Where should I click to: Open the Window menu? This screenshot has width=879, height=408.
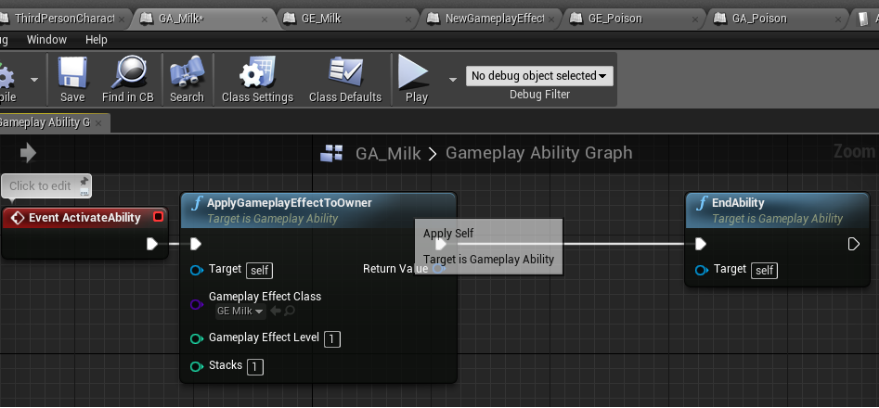click(x=47, y=40)
